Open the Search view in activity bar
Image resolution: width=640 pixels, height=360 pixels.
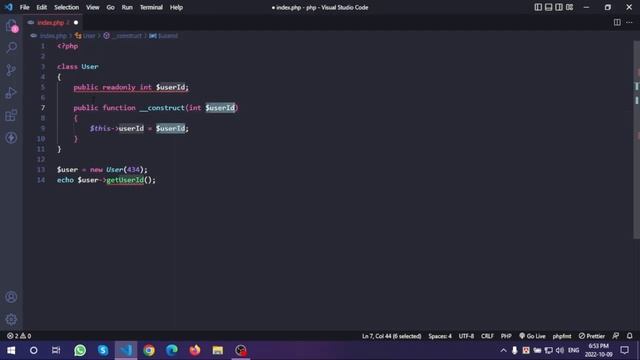coord(11,48)
